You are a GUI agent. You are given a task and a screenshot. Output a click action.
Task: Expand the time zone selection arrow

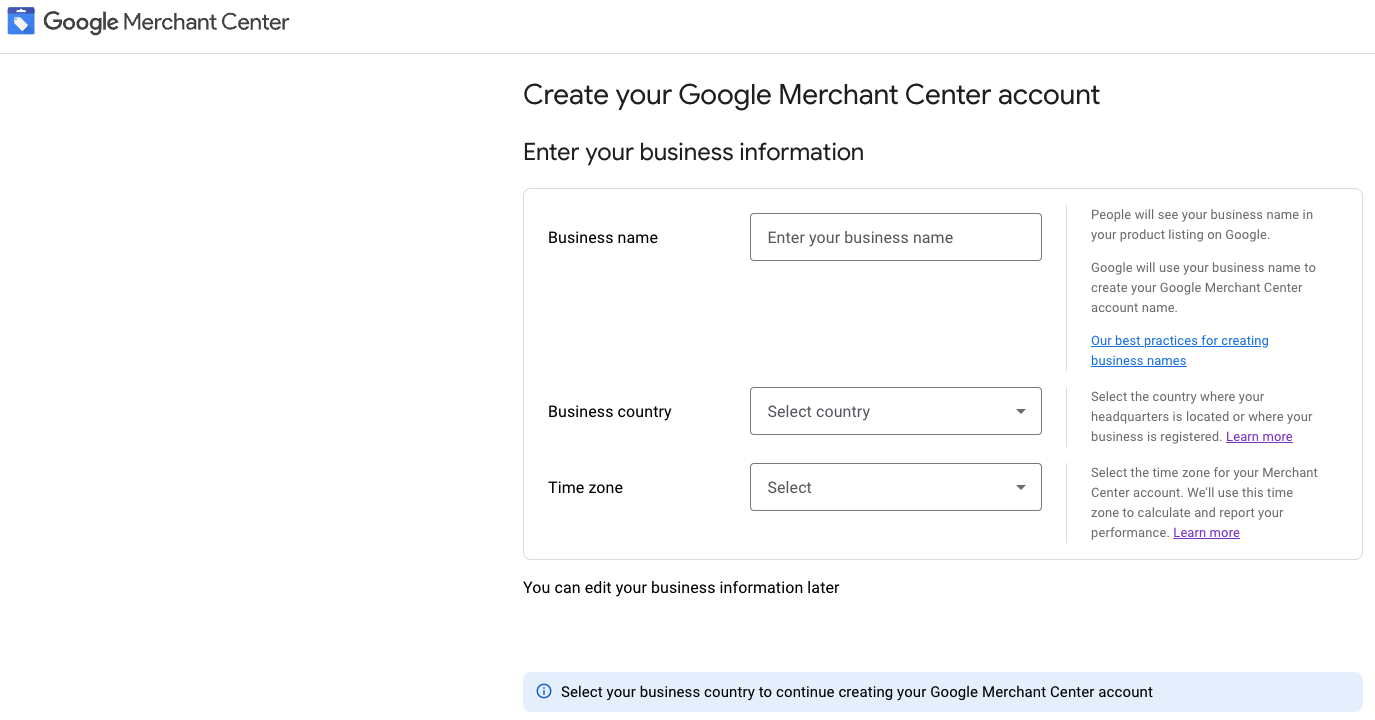click(1020, 487)
